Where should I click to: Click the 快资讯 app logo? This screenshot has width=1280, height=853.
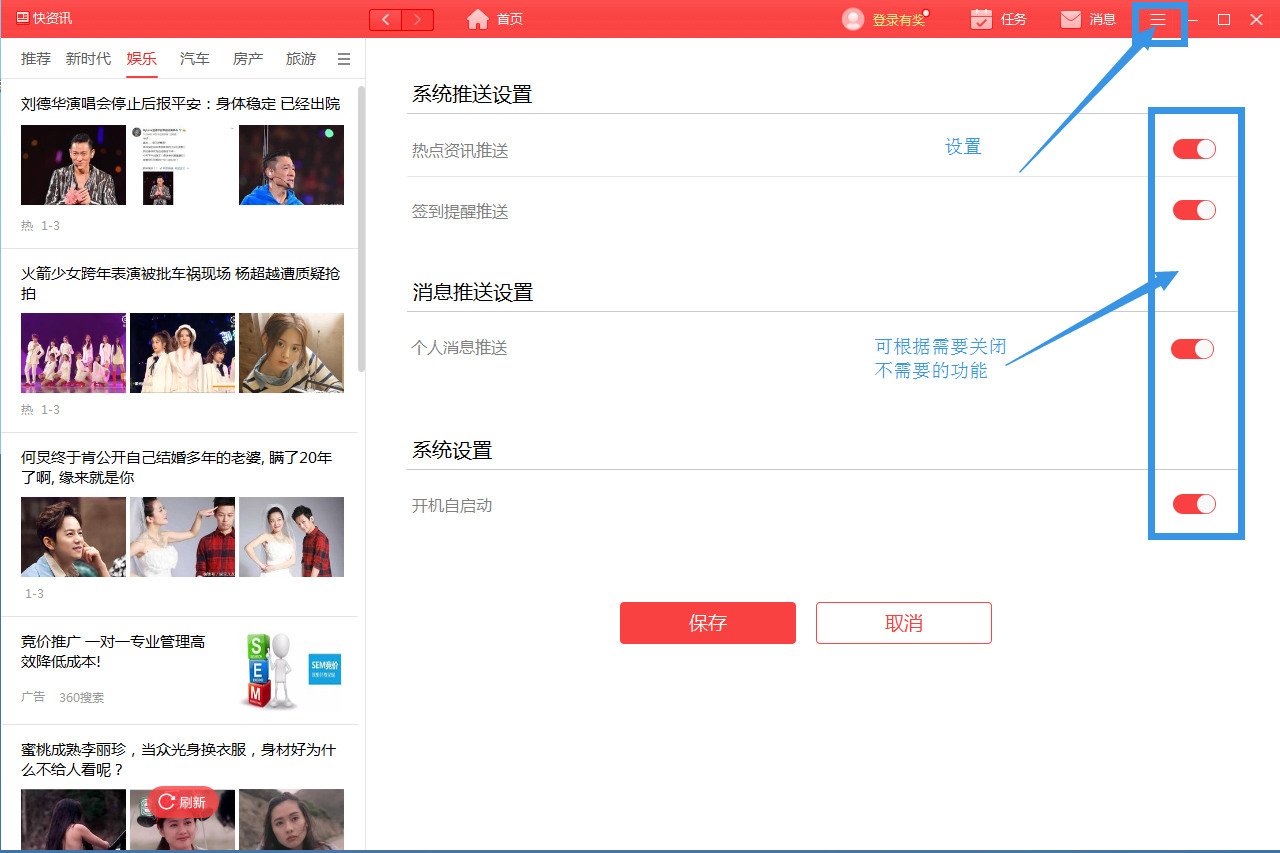[x=42, y=18]
